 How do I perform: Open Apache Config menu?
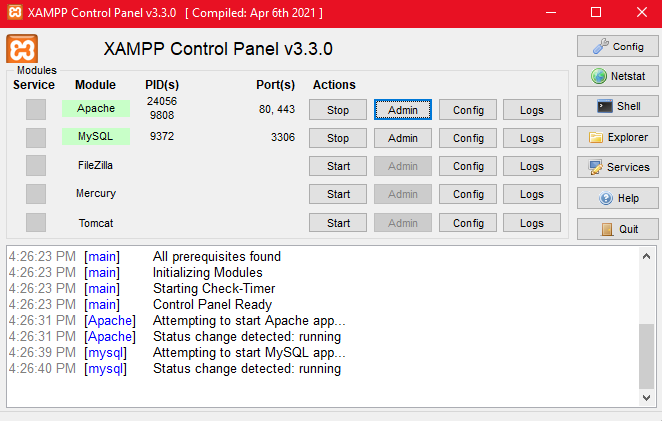tap(468, 110)
